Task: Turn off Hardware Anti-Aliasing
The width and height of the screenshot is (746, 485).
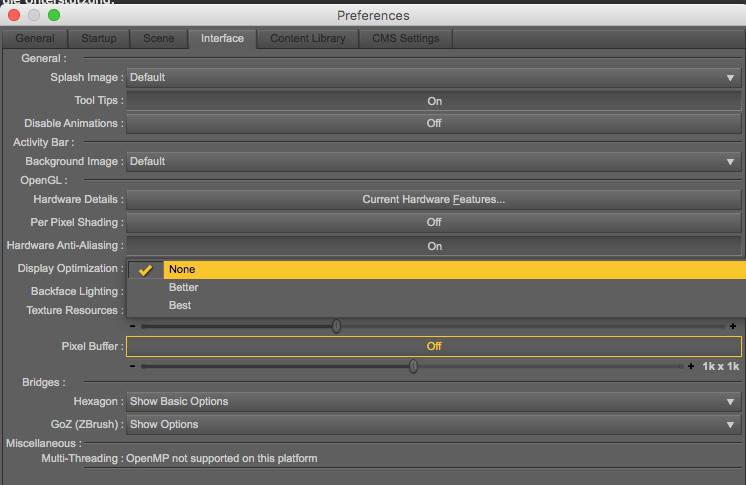Action: [434, 246]
